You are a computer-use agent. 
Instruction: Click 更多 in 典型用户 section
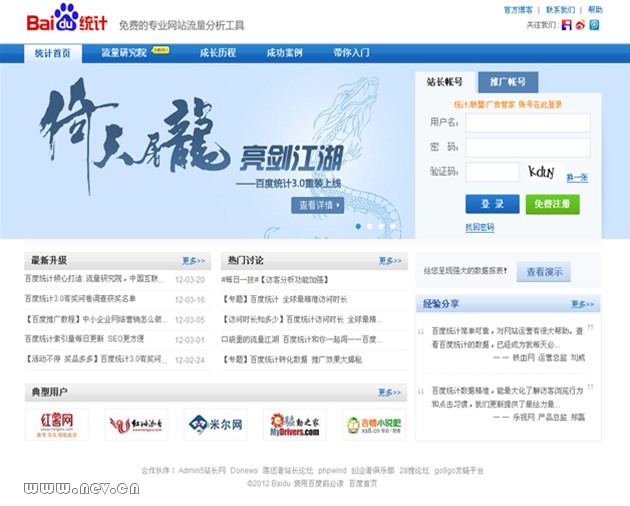[x=389, y=392]
